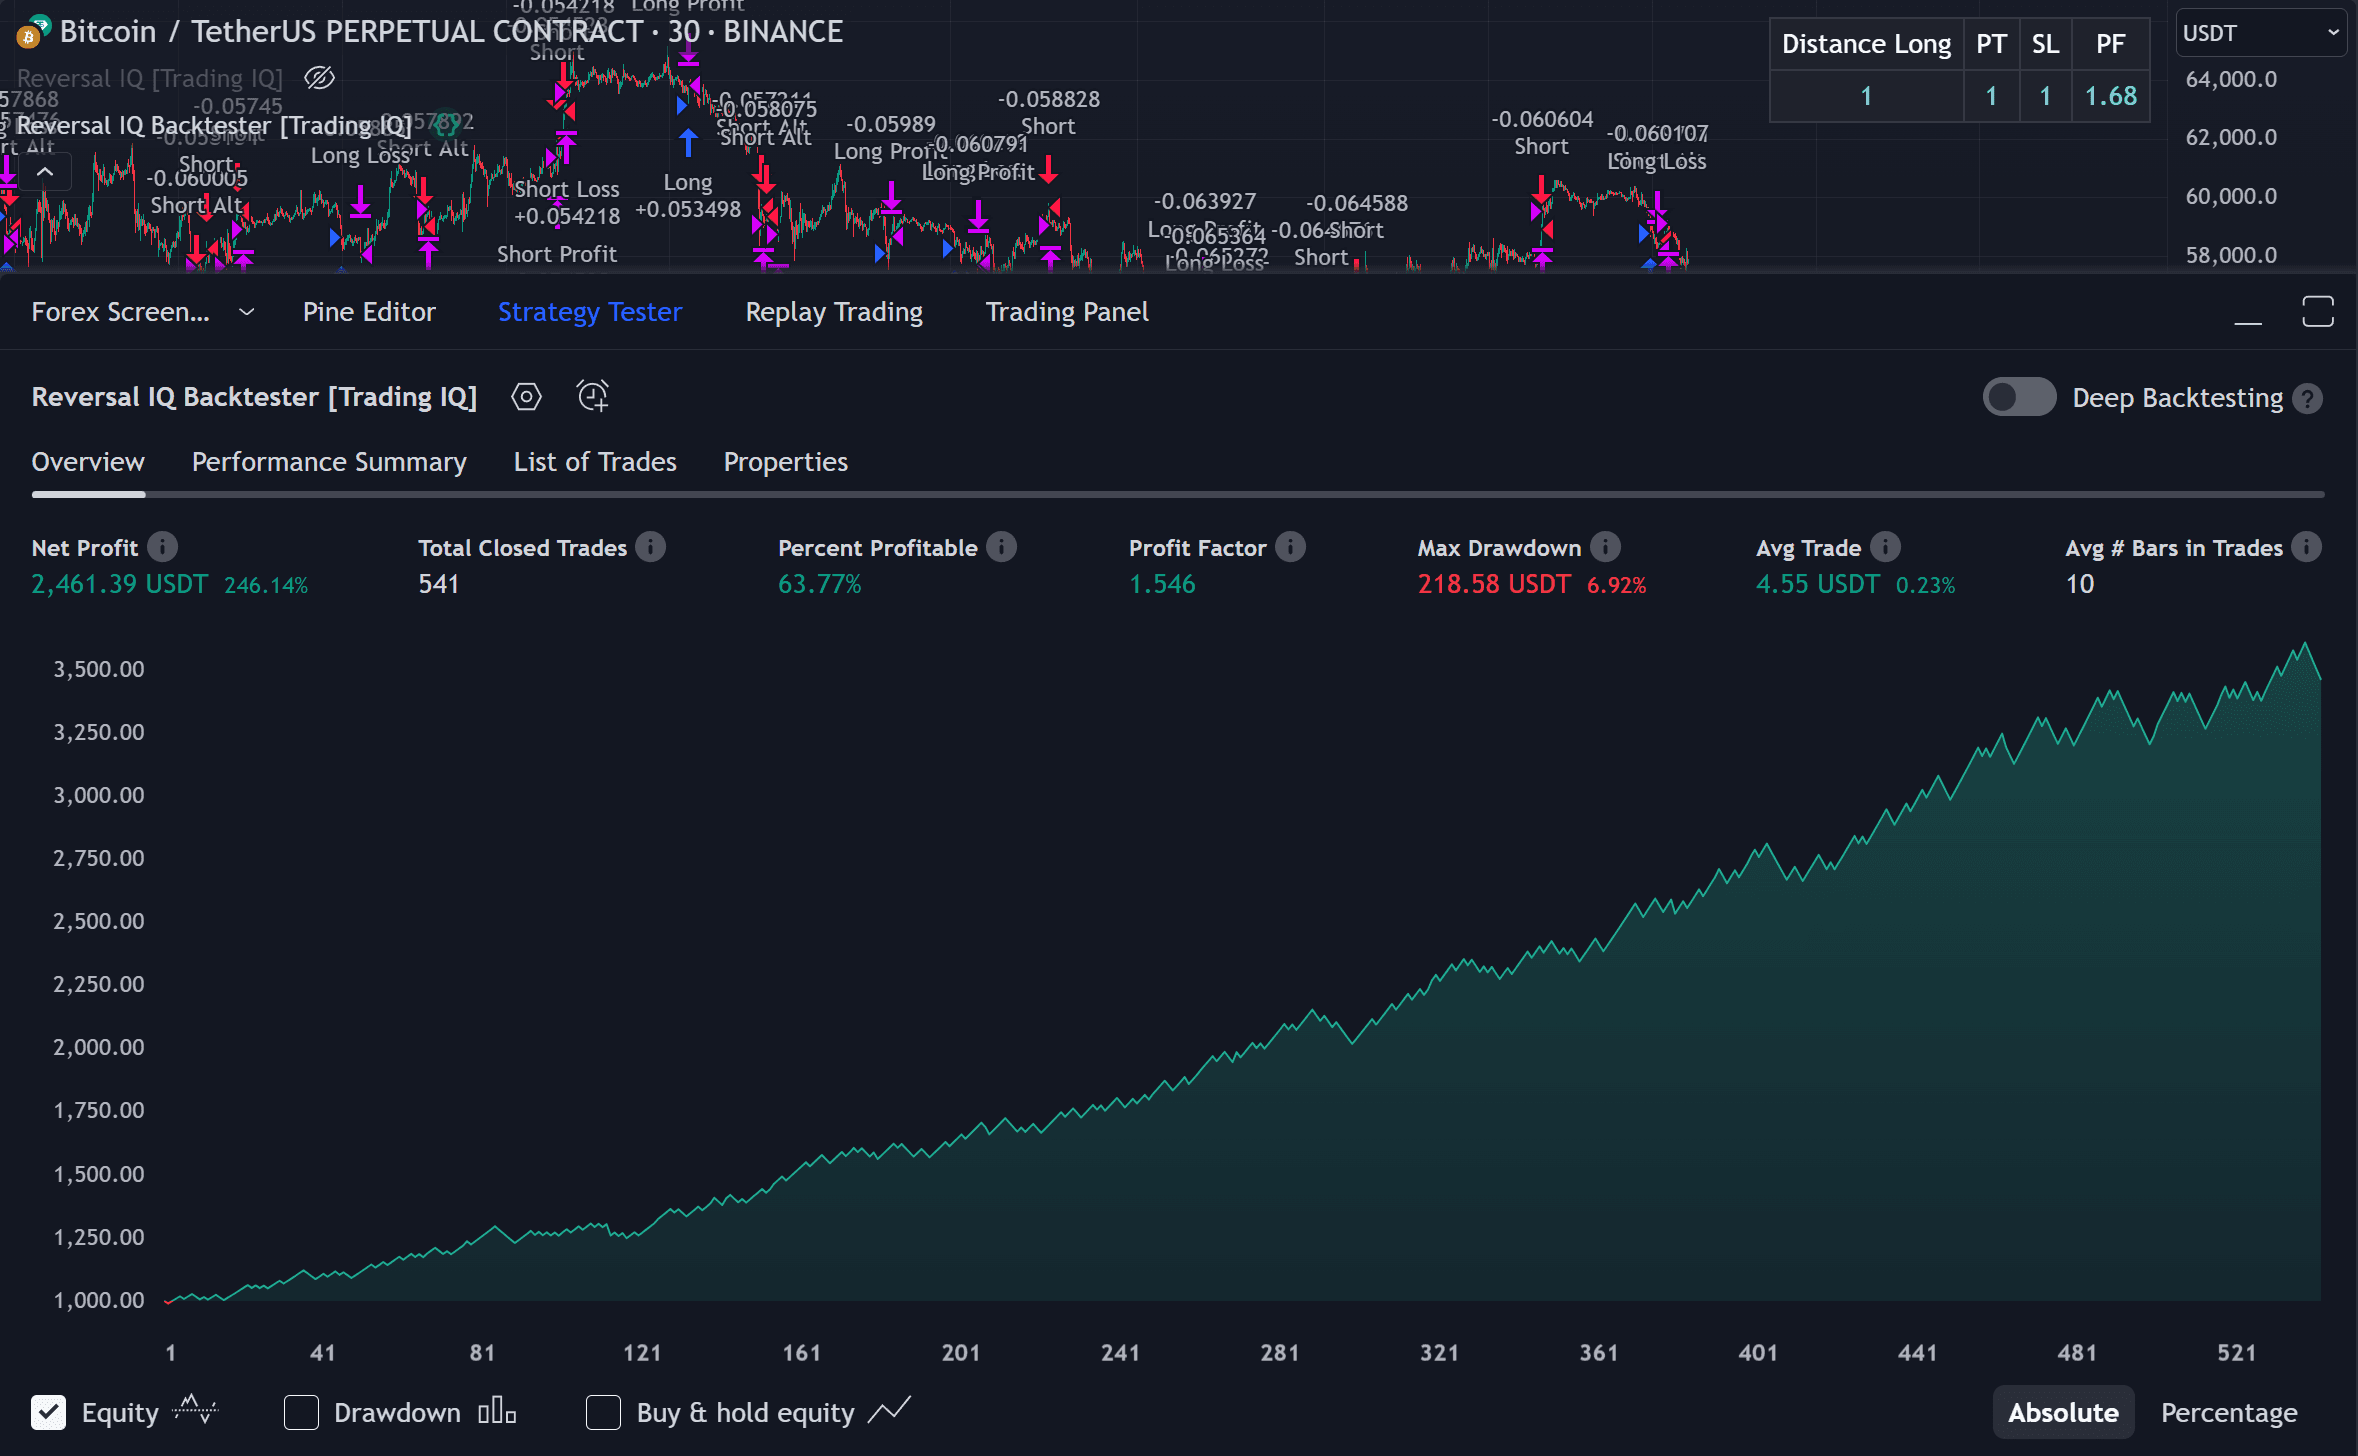Switch to Performance Summary tab
This screenshot has width=2358, height=1456.
[x=329, y=462]
